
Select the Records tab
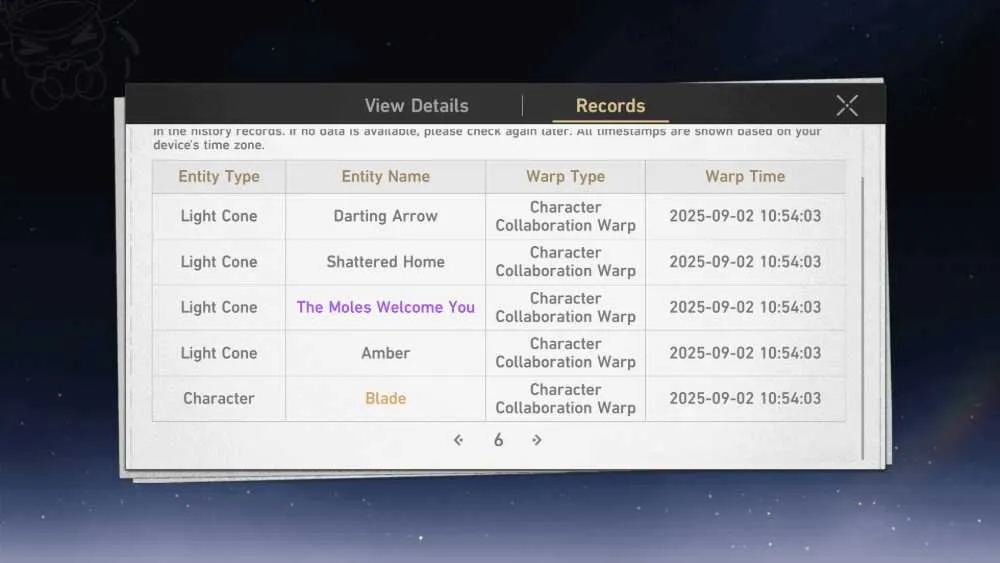(x=610, y=106)
